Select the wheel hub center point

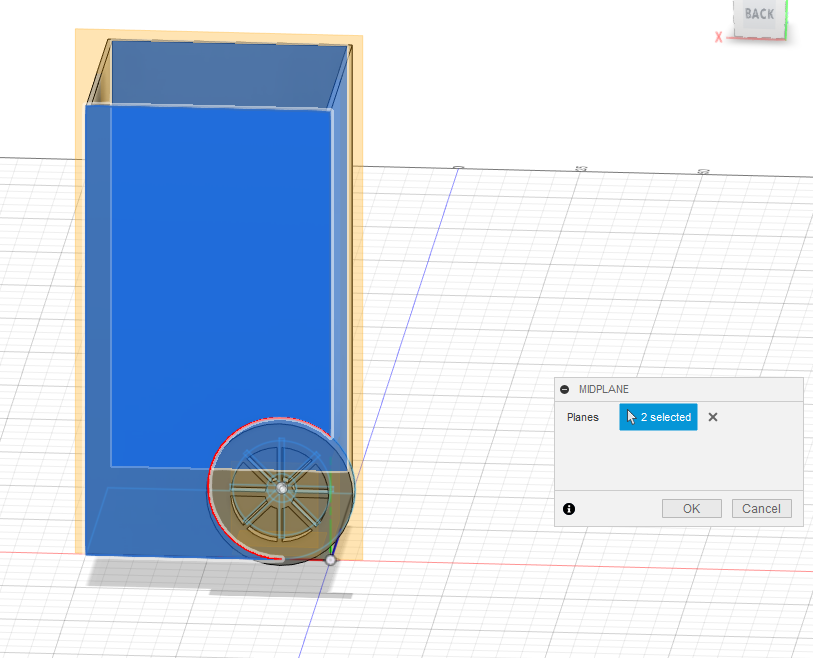(x=282, y=488)
